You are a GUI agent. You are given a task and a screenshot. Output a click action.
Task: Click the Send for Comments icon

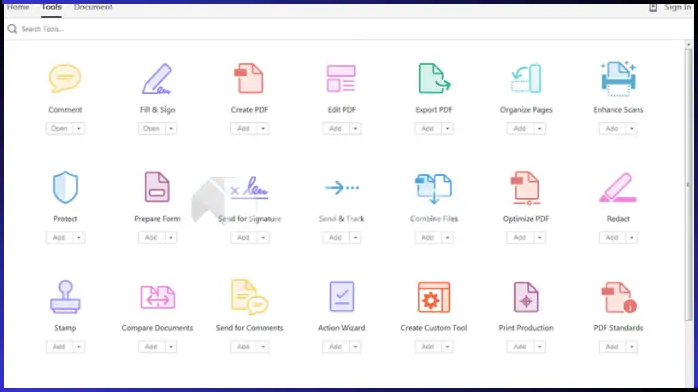pos(249,297)
